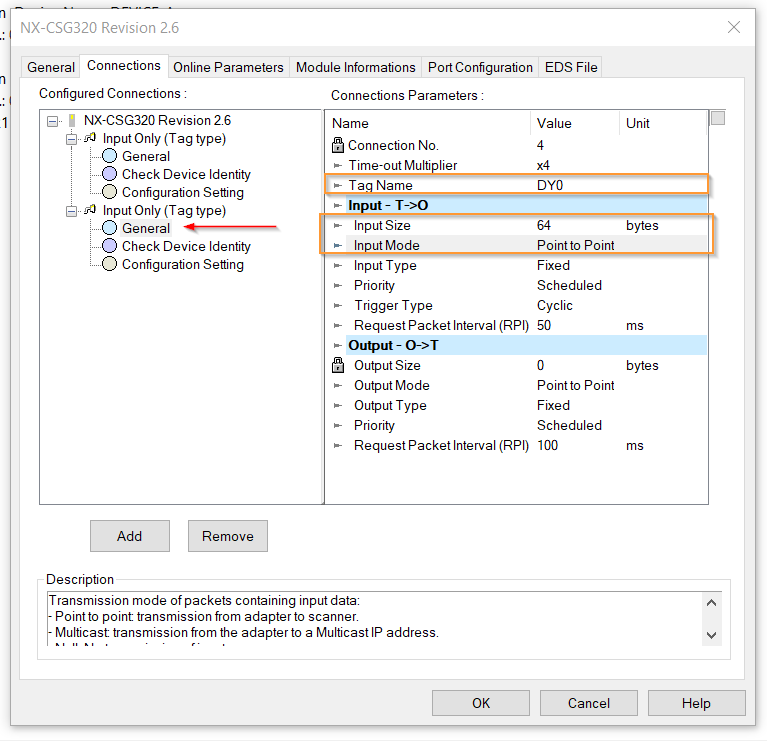Screen dimensions: 767x742
Task: Open Help for this dialog
Action: tap(697, 703)
